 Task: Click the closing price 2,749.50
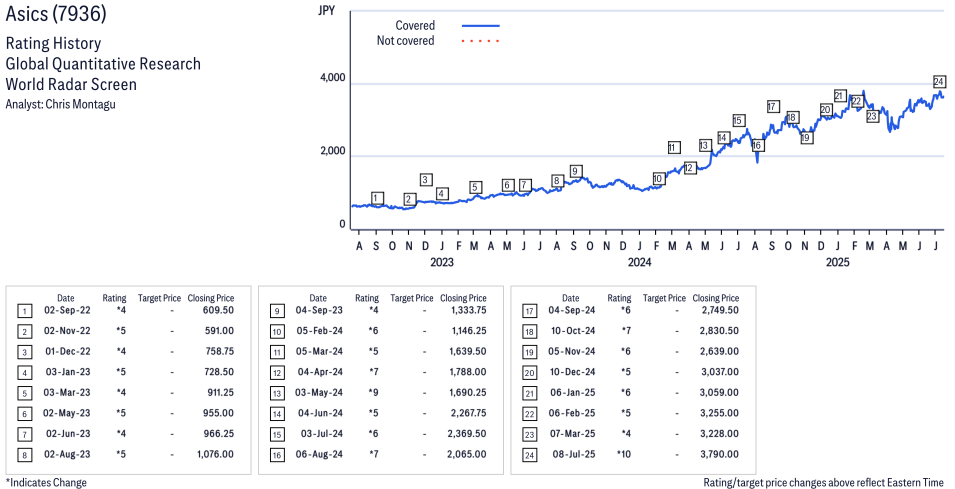719,311
